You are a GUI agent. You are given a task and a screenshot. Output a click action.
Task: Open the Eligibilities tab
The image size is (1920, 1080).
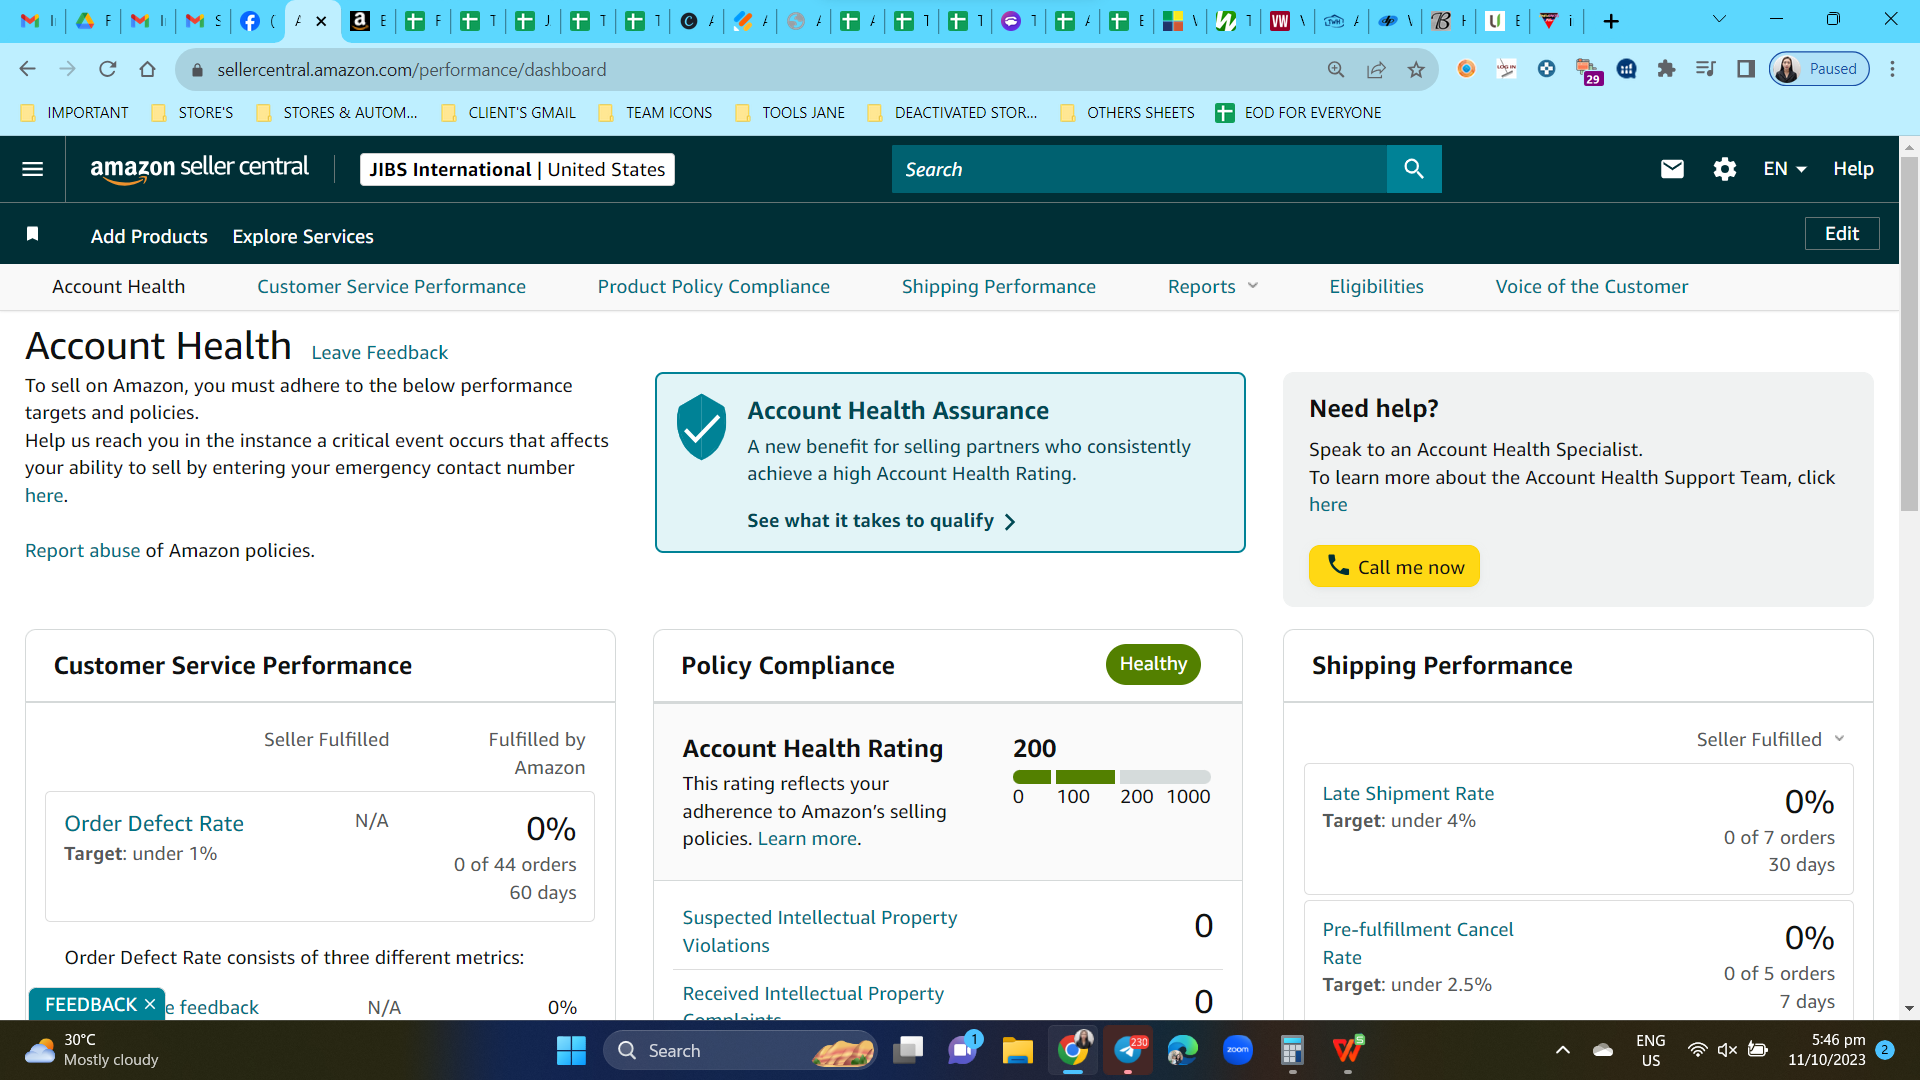[x=1376, y=287]
